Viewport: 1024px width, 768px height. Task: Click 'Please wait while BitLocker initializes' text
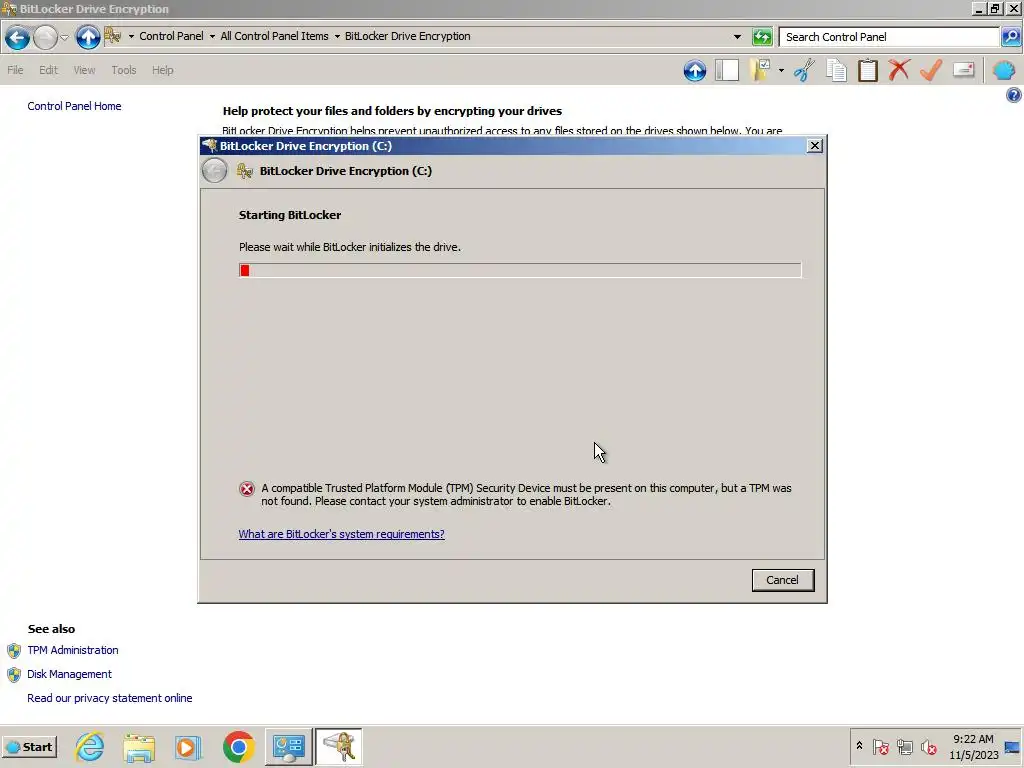(x=350, y=247)
